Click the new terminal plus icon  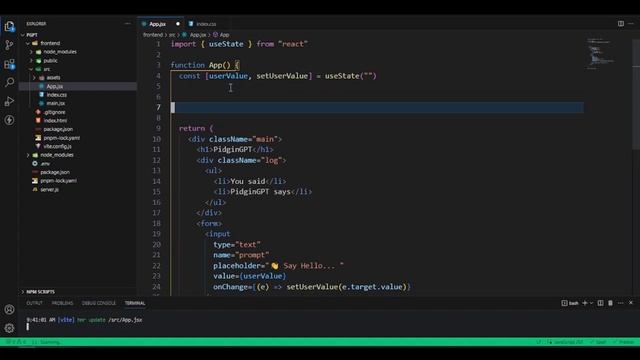coord(584,303)
